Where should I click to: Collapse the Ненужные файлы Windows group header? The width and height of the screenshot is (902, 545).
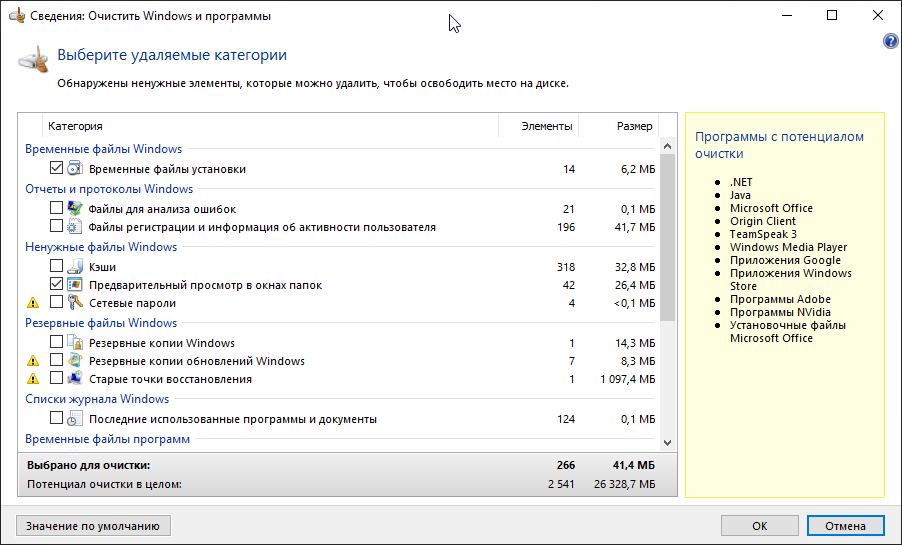(100, 247)
